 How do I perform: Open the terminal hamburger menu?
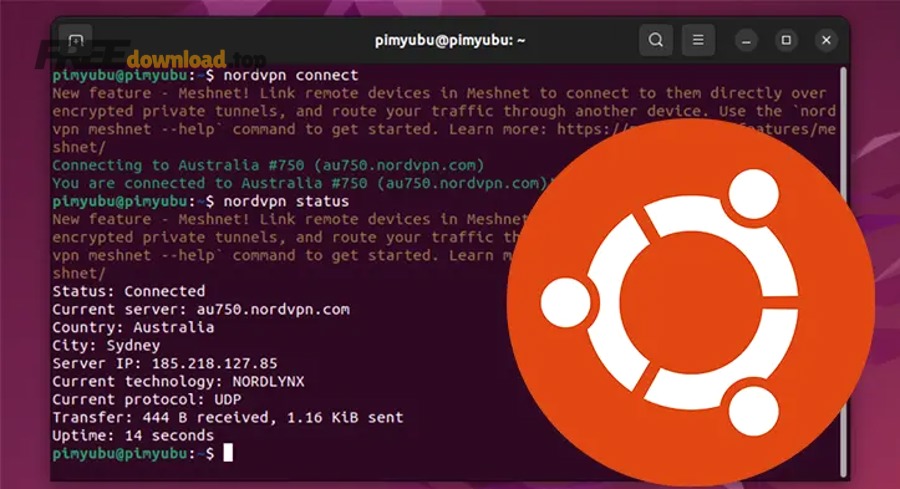(x=698, y=40)
